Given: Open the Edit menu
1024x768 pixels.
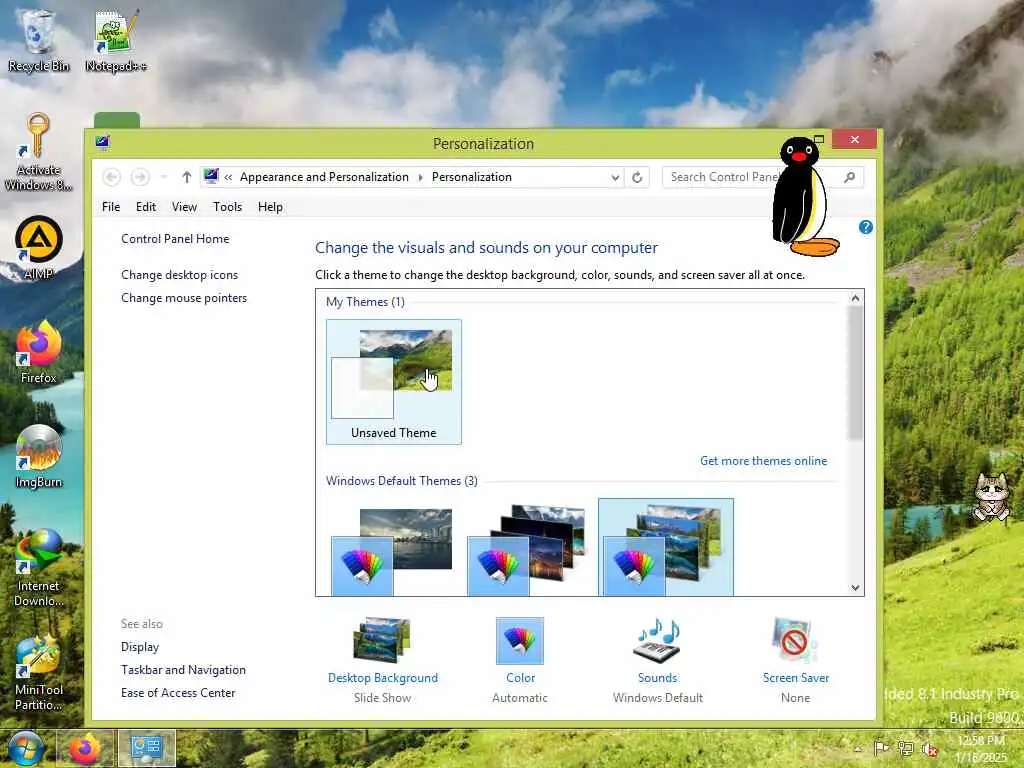Looking at the screenshot, I should point(146,207).
